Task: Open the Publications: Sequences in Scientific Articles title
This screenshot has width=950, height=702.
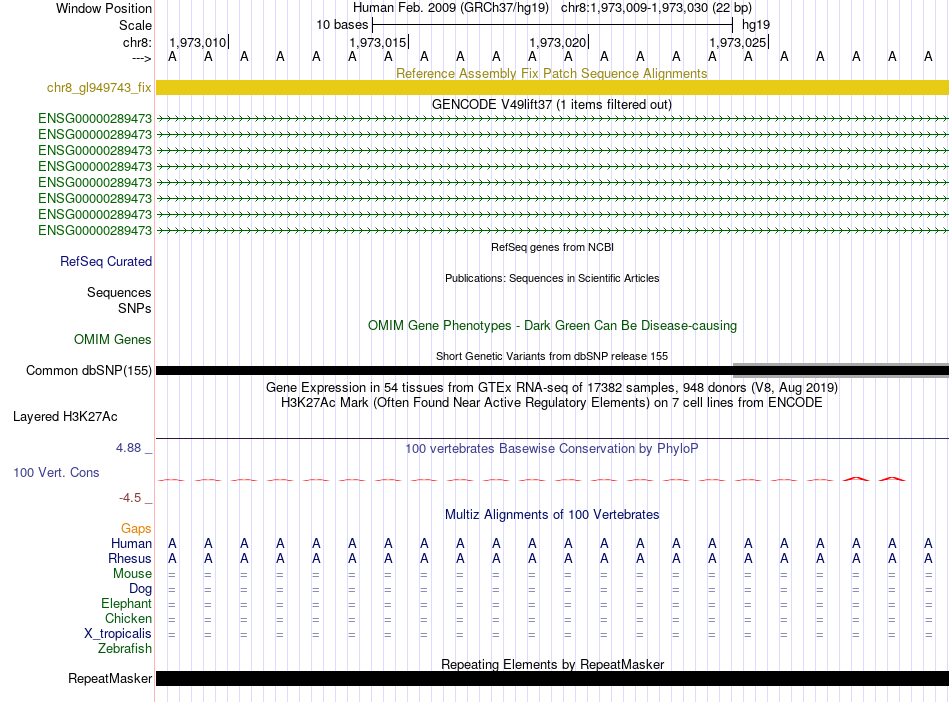Action: [x=552, y=278]
